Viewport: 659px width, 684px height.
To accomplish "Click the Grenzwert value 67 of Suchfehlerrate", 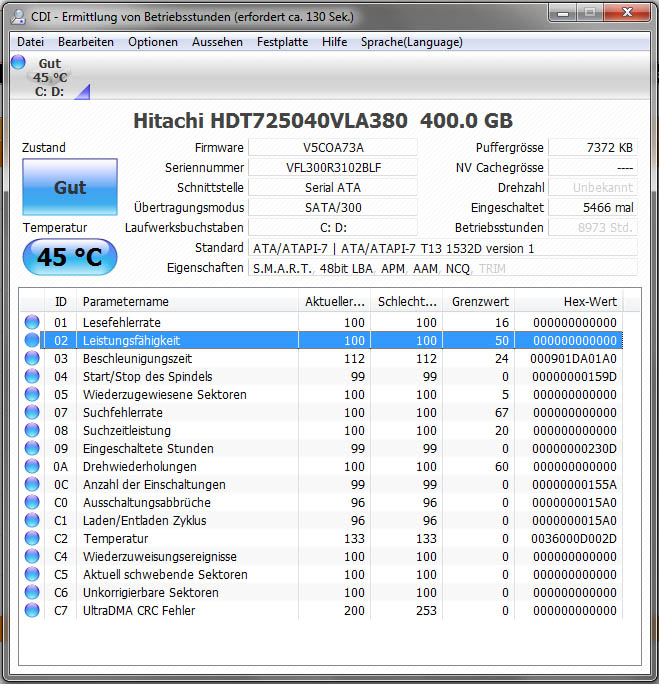I will tap(502, 412).
